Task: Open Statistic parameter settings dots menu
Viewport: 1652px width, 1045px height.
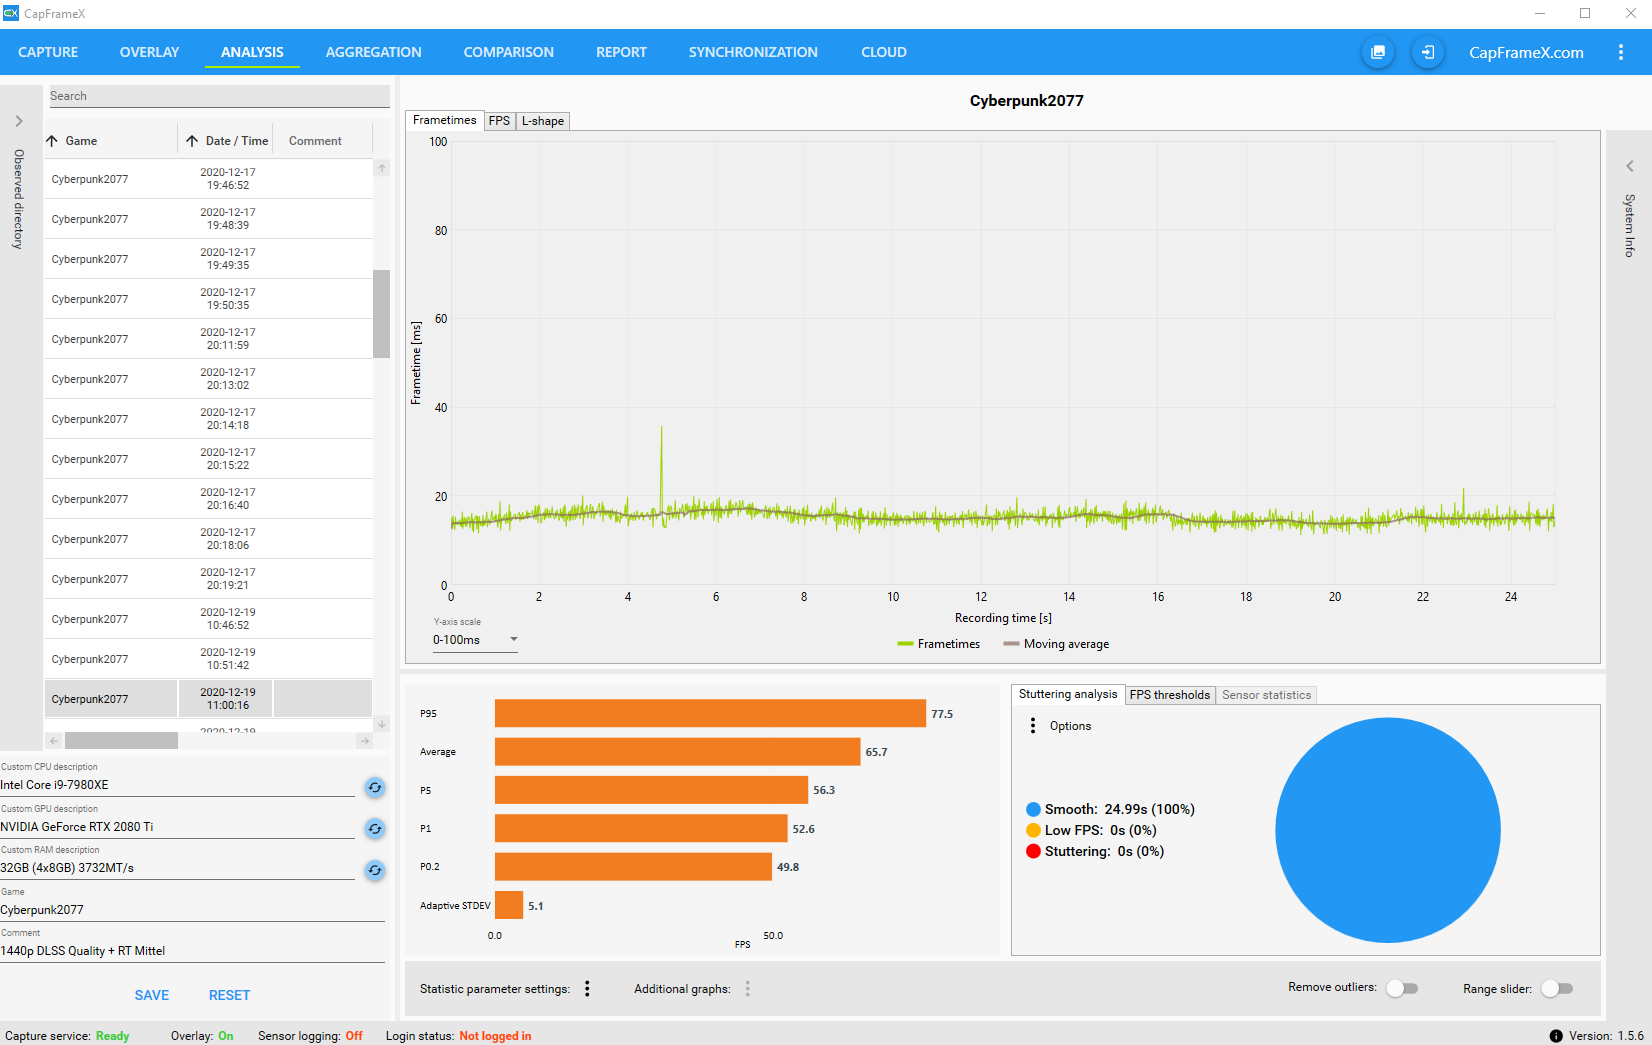Action: (x=587, y=988)
